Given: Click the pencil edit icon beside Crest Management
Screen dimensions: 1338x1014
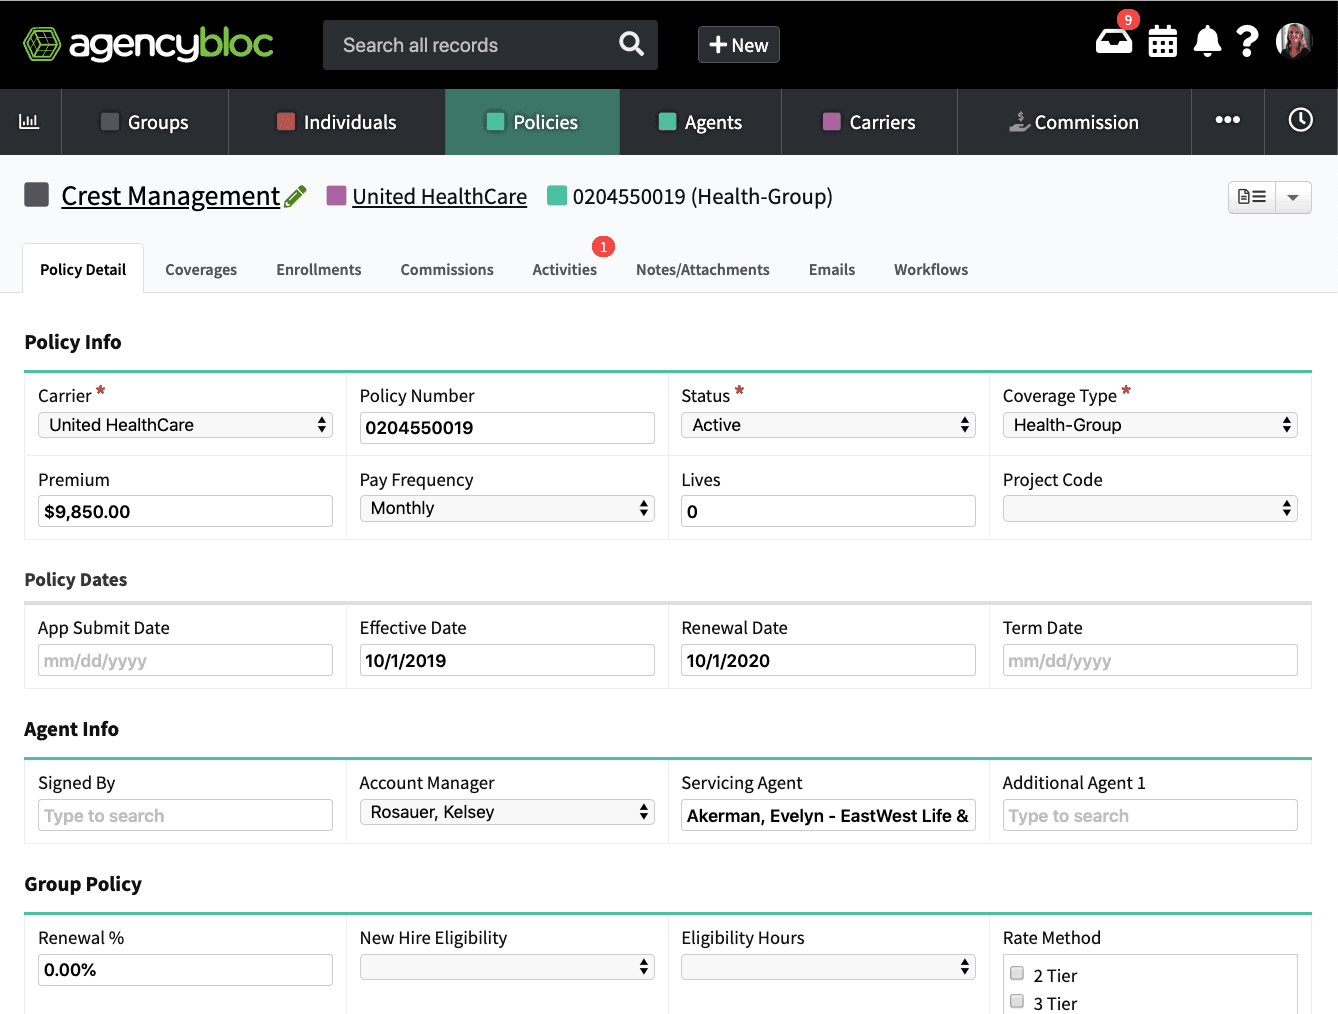Looking at the screenshot, I should pos(295,197).
